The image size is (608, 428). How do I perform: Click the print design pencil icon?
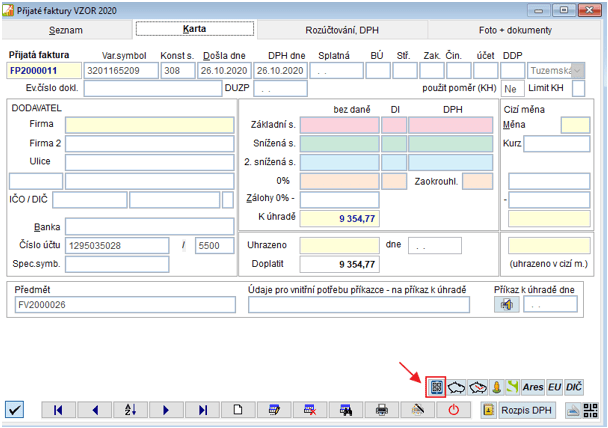coord(418,410)
